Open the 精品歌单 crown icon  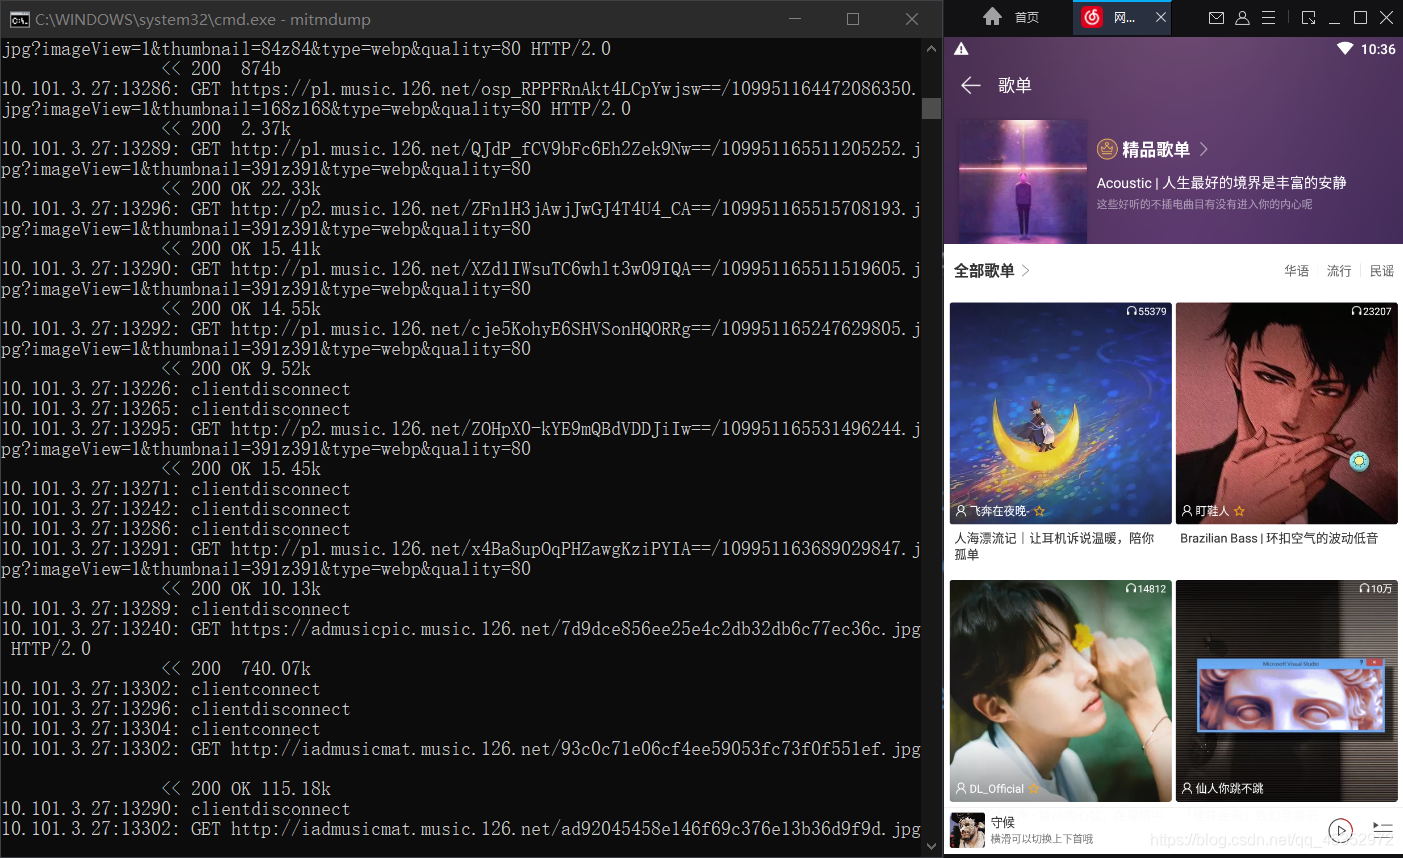pyautogui.click(x=1107, y=149)
